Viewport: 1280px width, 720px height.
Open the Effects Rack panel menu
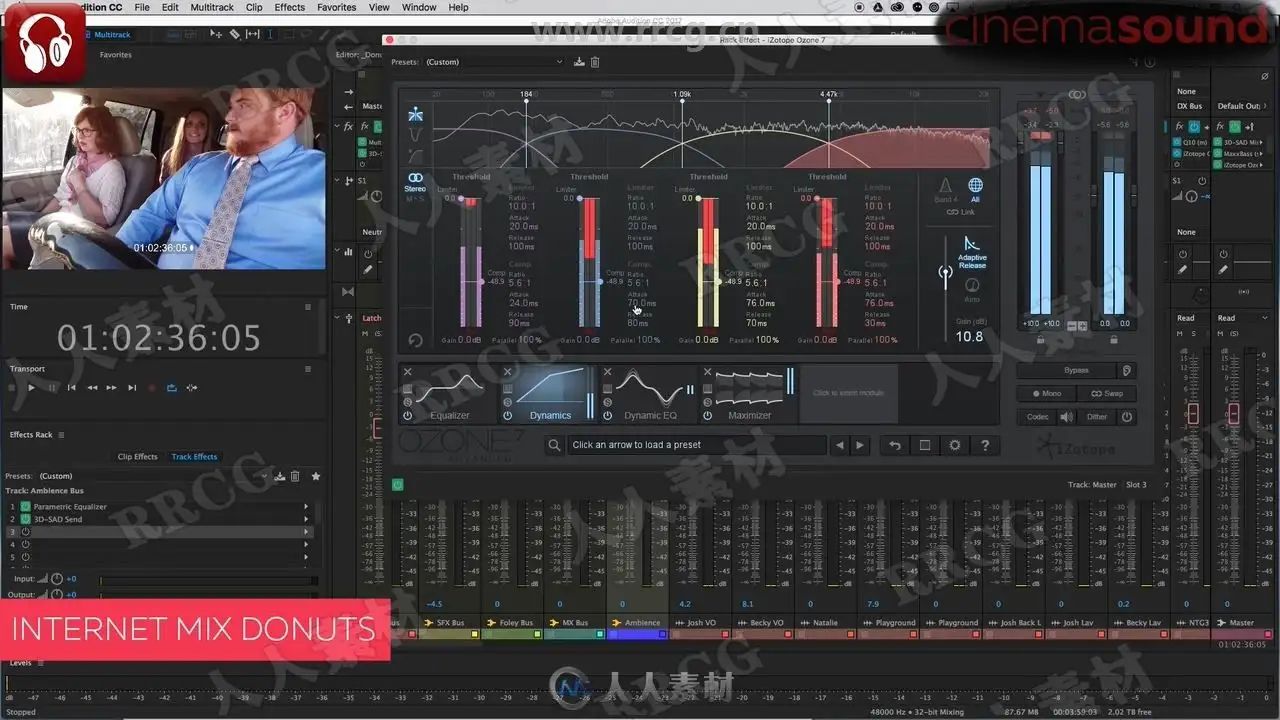pyautogui.click(x=61, y=435)
